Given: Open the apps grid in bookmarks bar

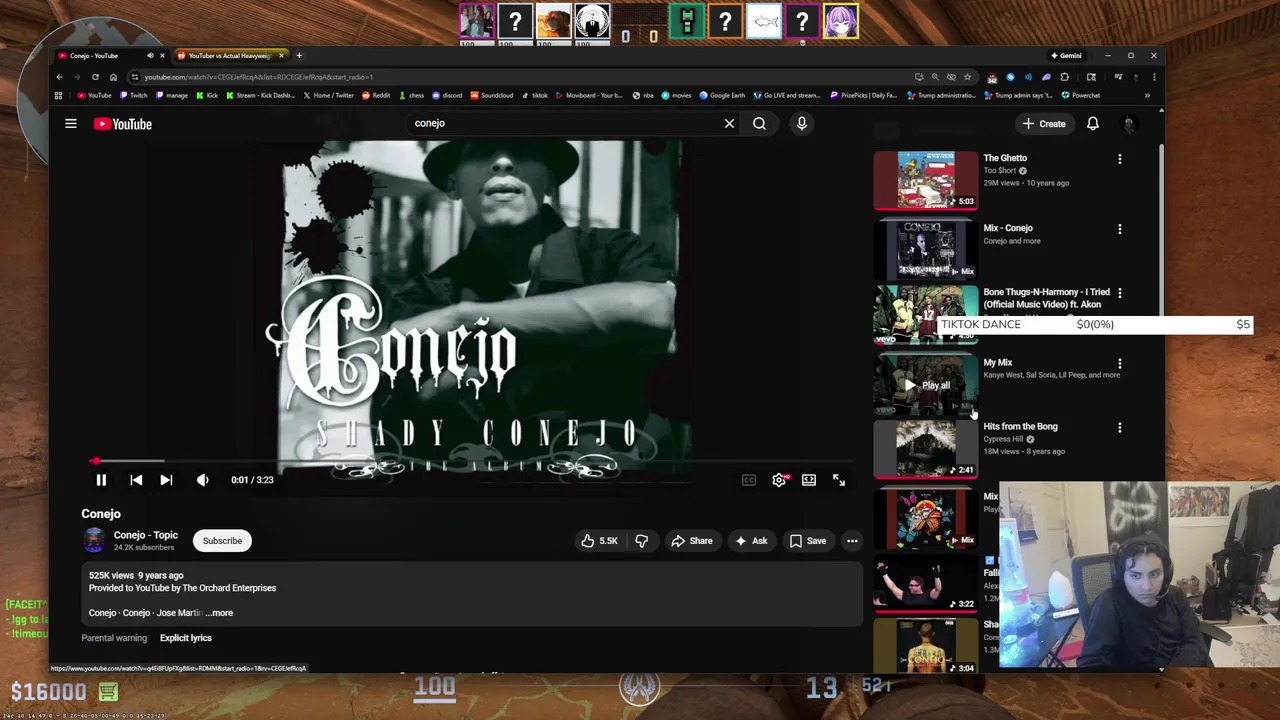Looking at the screenshot, I should point(58,96).
